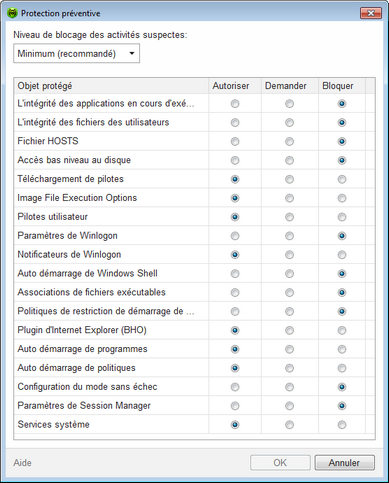The image size is (389, 483).
Task: Open the blocking level dropdown arrow
Action: pos(132,53)
